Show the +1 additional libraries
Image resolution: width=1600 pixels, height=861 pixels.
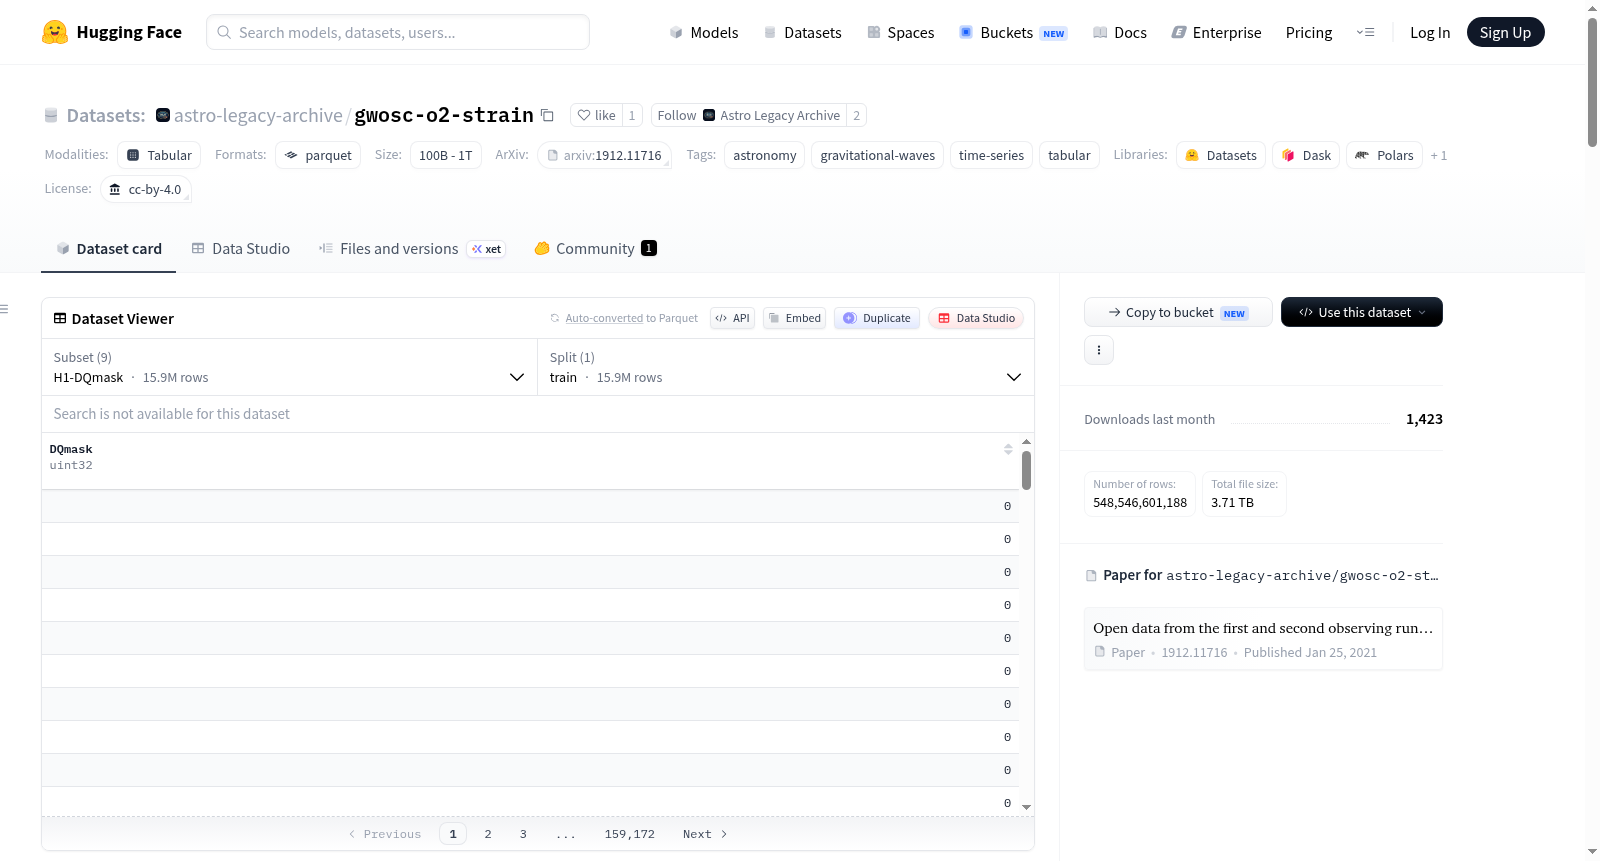(x=1439, y=155)
